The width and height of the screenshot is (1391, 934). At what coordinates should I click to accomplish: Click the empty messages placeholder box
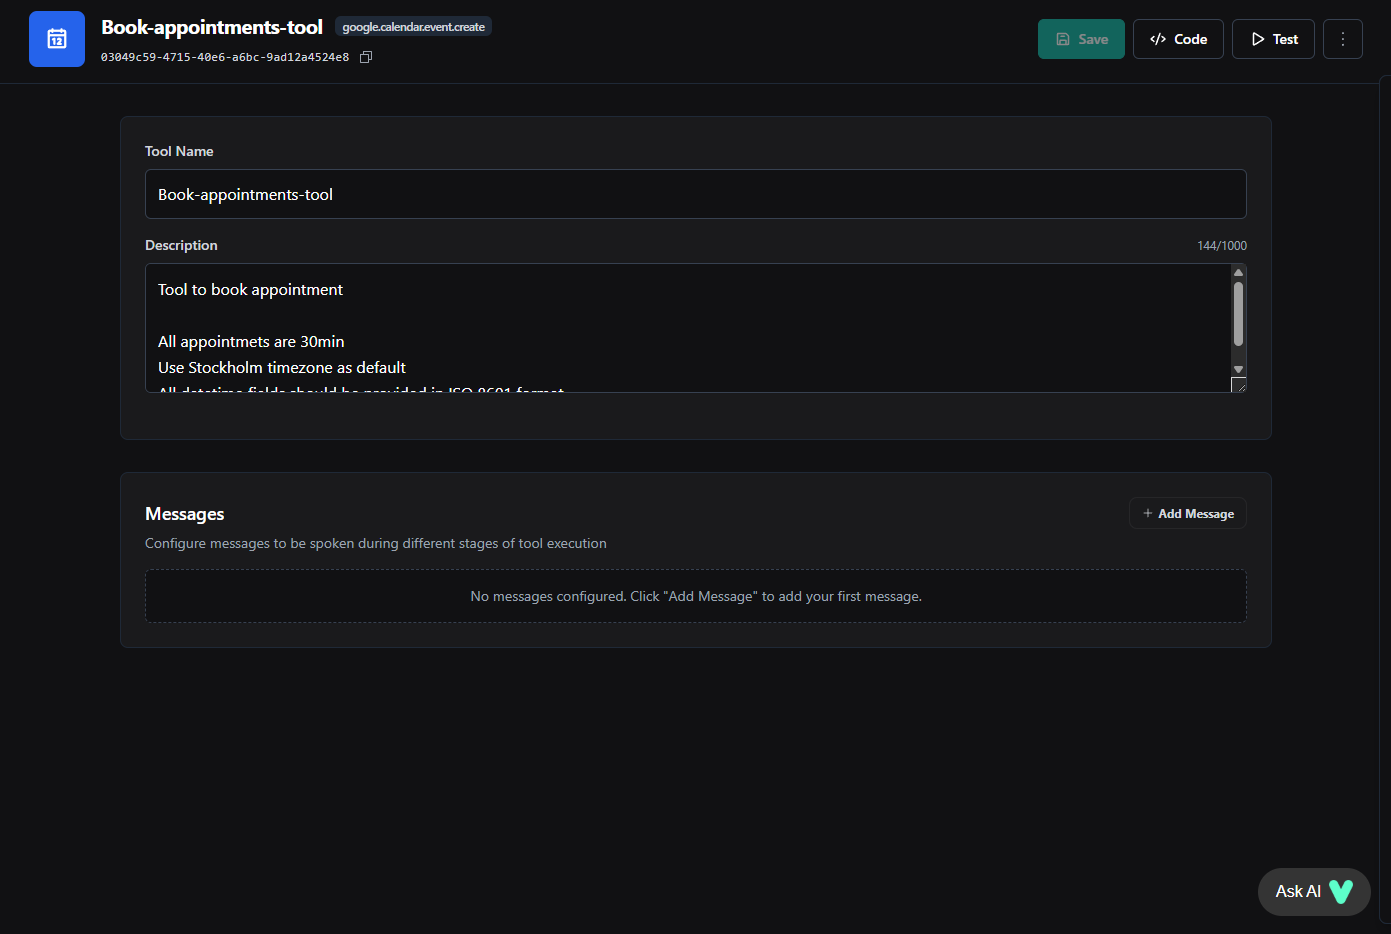tap(695, 596)
